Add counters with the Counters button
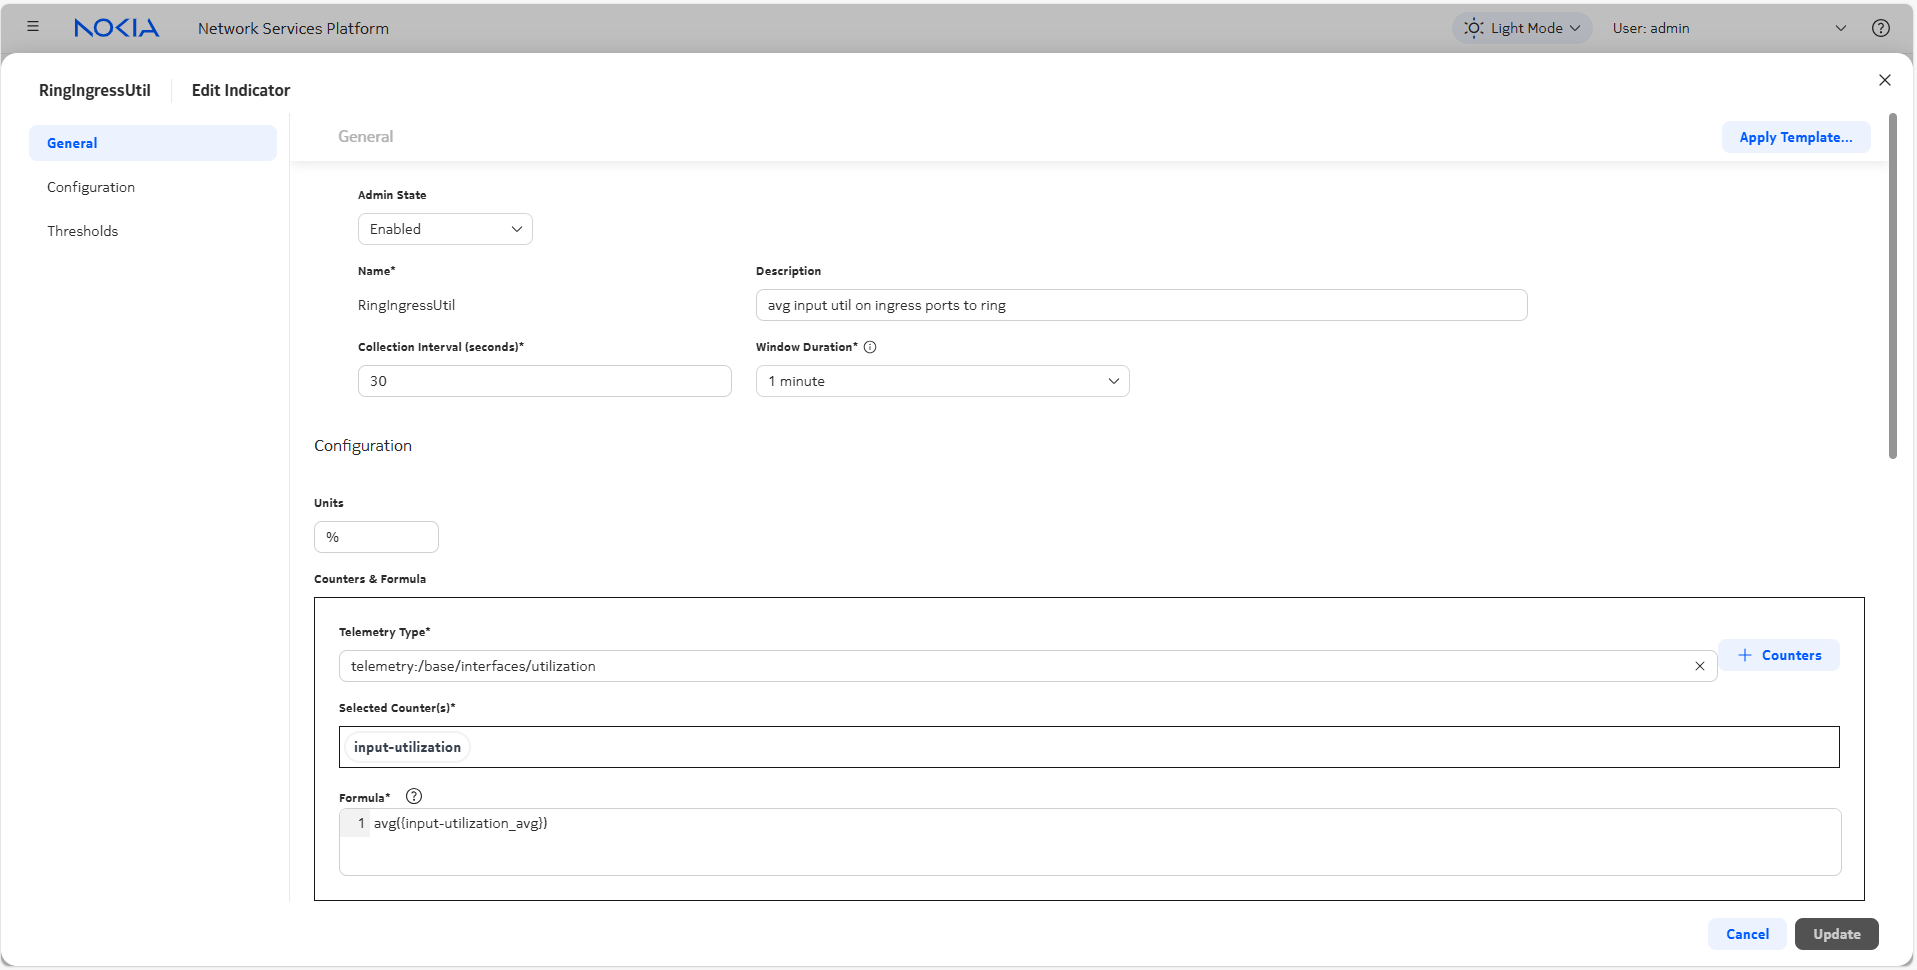The height and width of the screenshot is (970, 1917). point(1779,655)
